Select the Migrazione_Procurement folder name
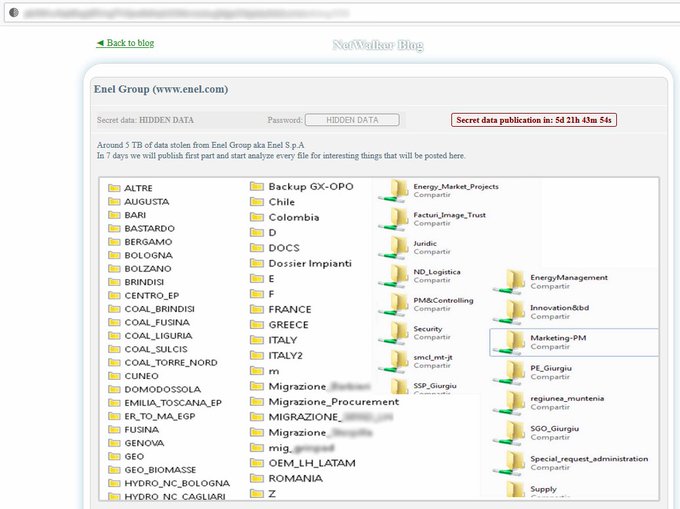 pyautogui.click(x=334, y=401)
